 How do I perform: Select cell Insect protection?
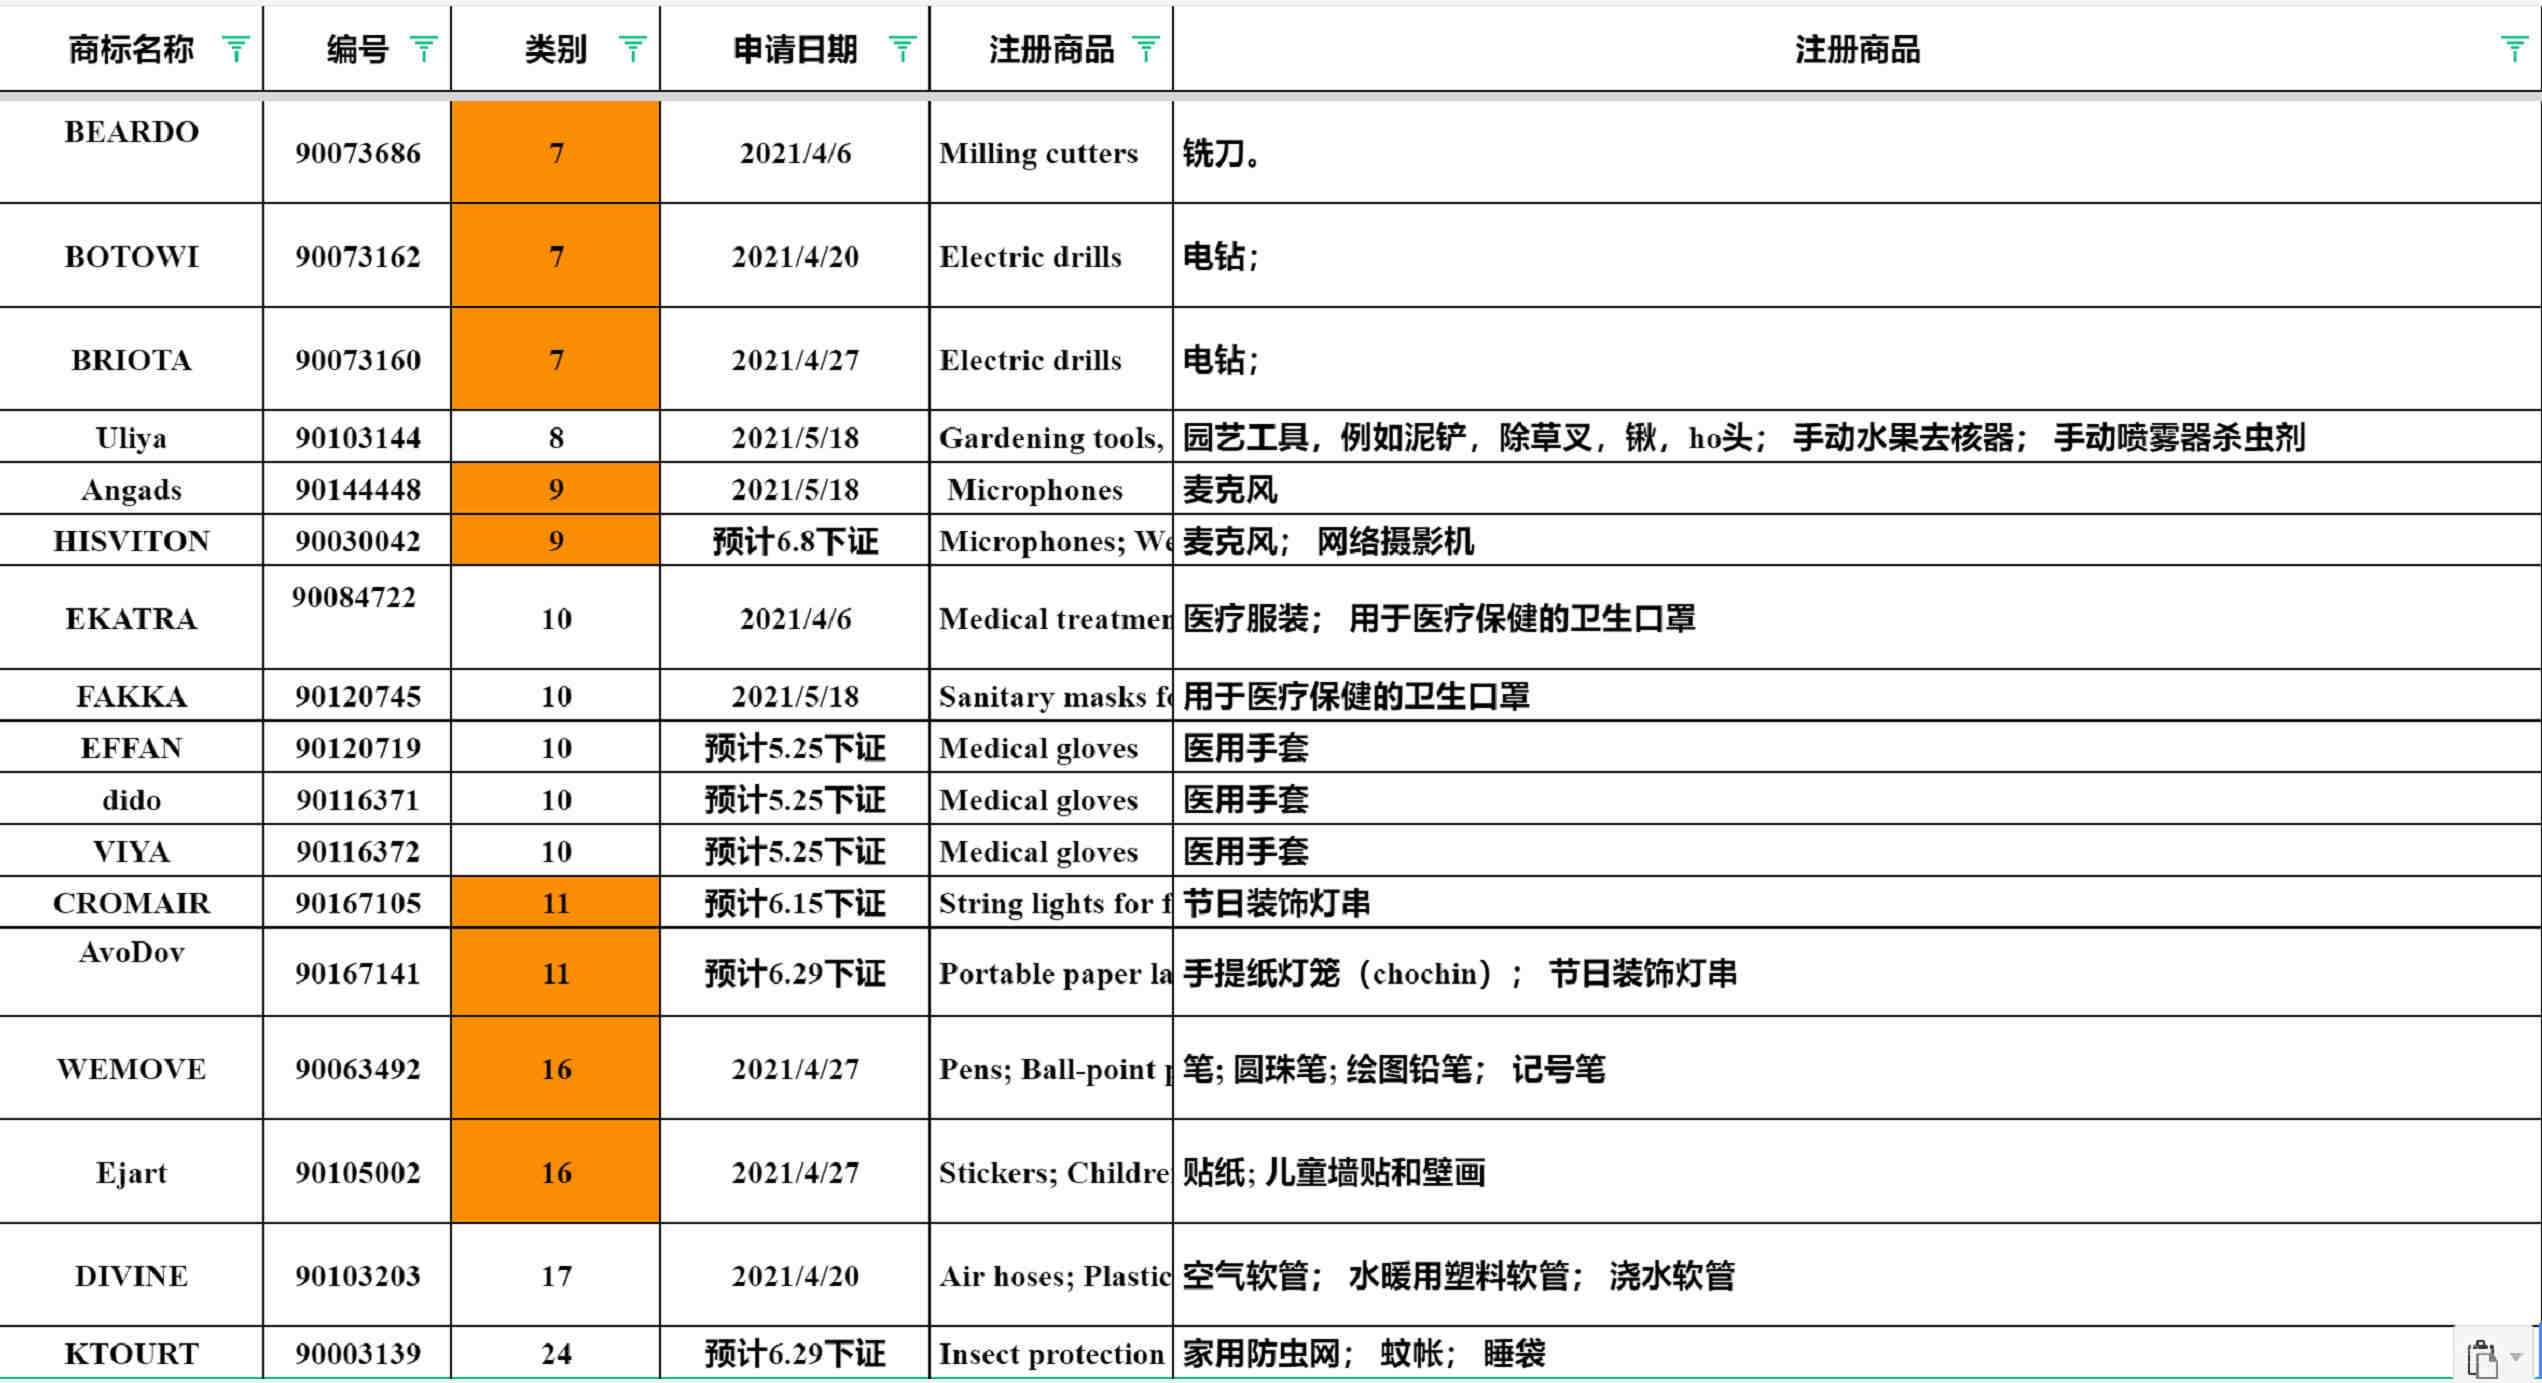(1051, 1353)
